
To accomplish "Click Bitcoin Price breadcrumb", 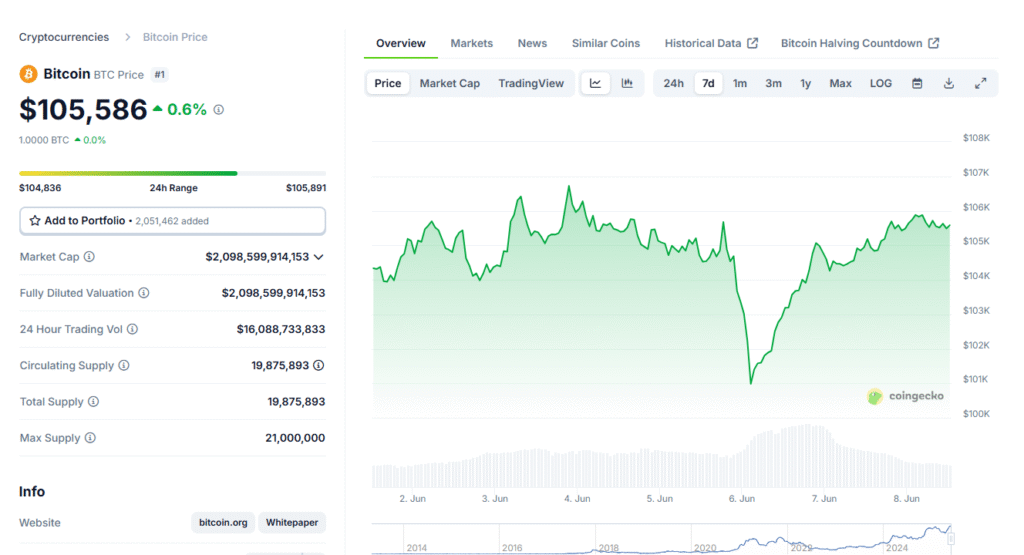I will point(175,37).
